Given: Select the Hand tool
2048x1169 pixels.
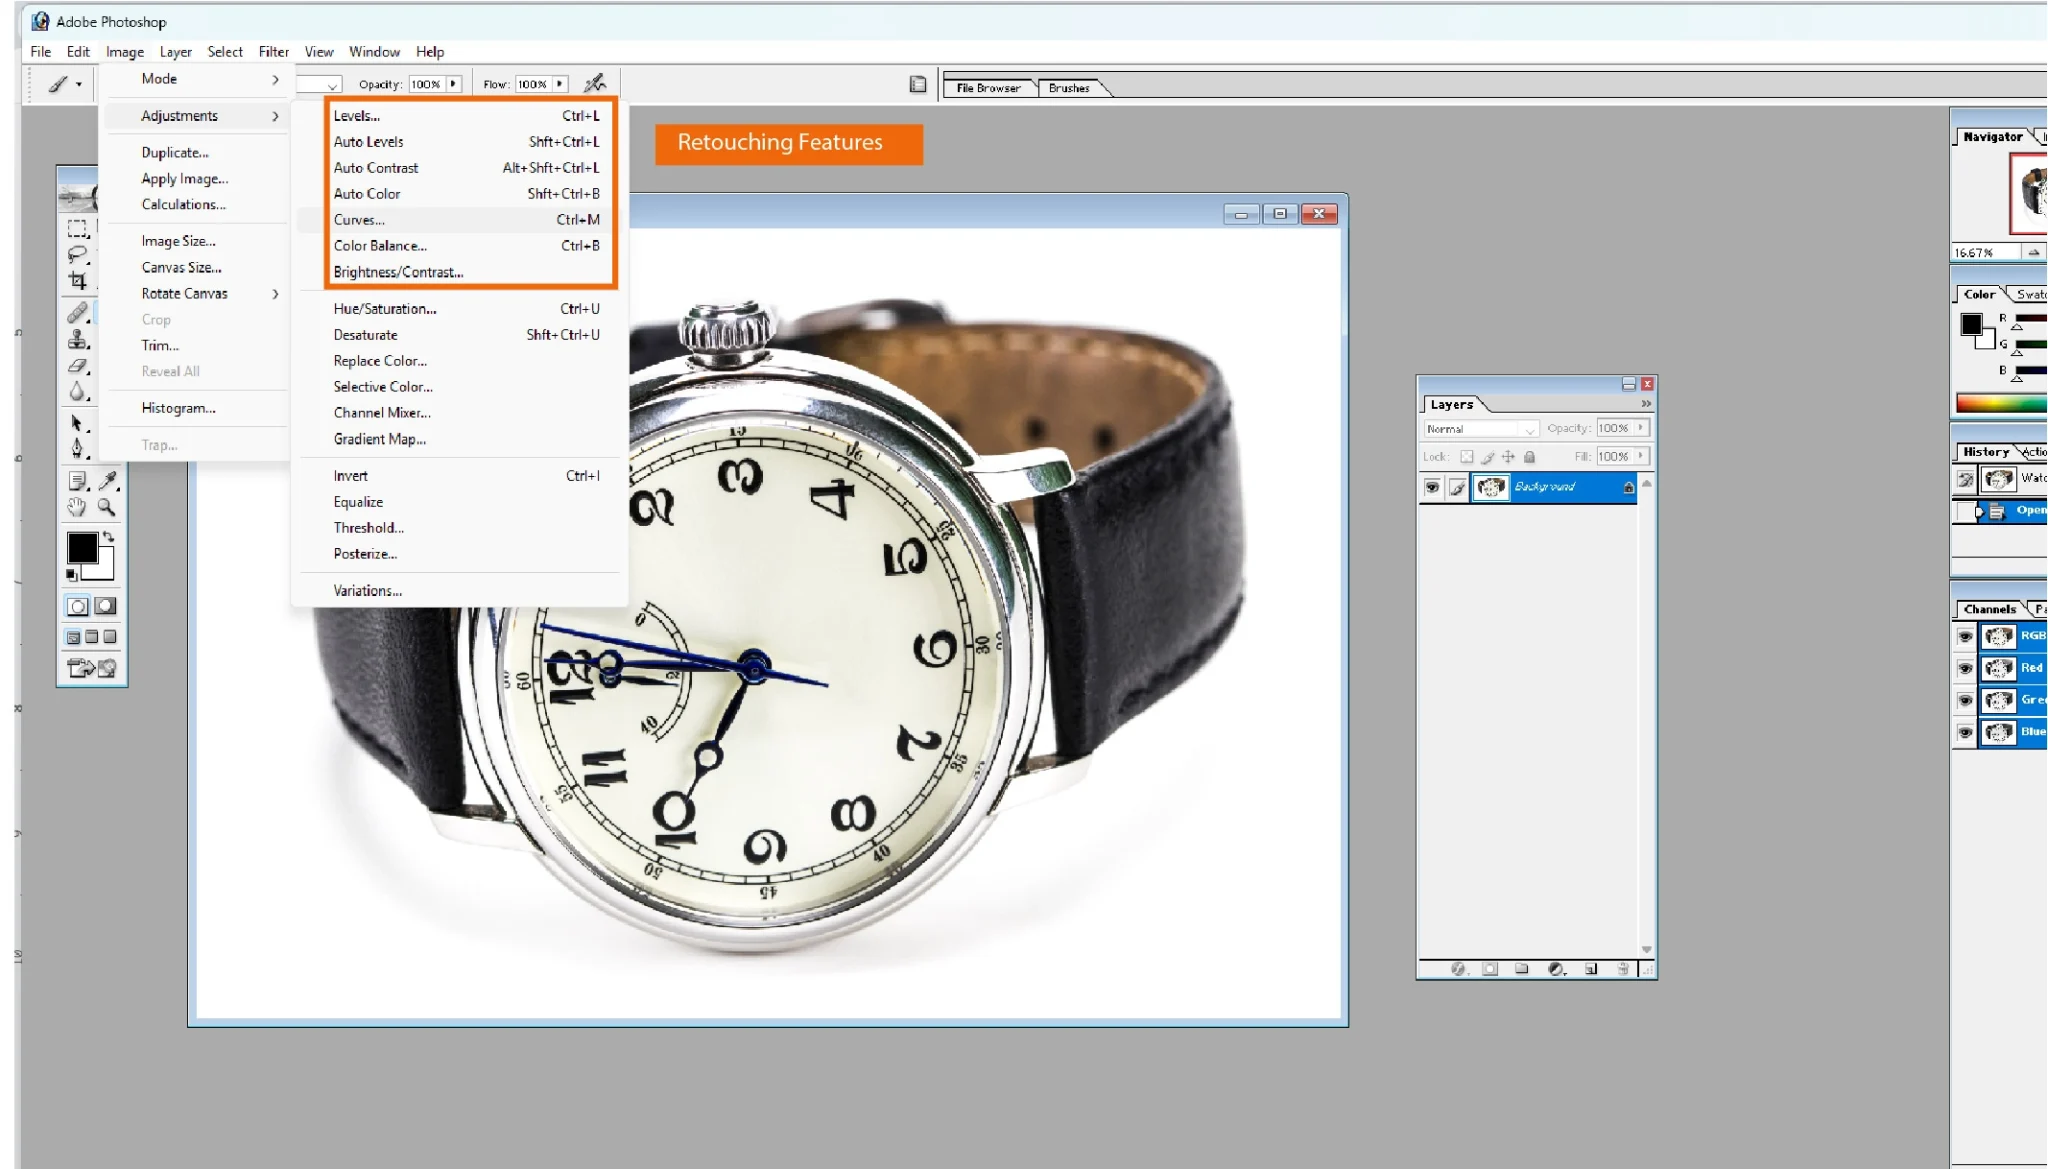Looking at the screenshot, I should click(77, 508).
